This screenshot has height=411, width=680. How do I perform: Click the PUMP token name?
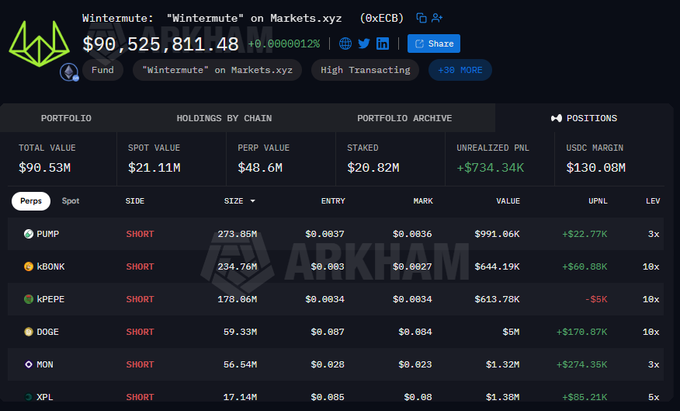coord(48,234)
